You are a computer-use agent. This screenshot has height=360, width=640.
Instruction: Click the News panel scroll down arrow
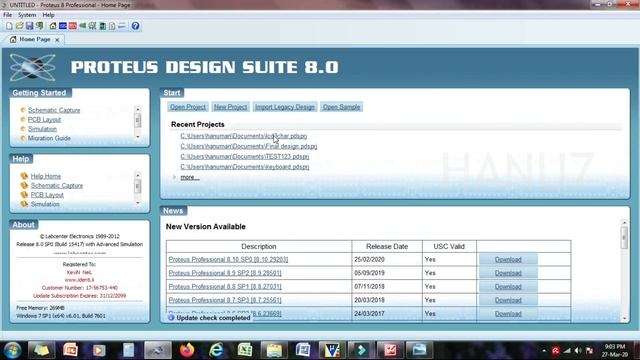pyautogui.click(x=624, y=318)
